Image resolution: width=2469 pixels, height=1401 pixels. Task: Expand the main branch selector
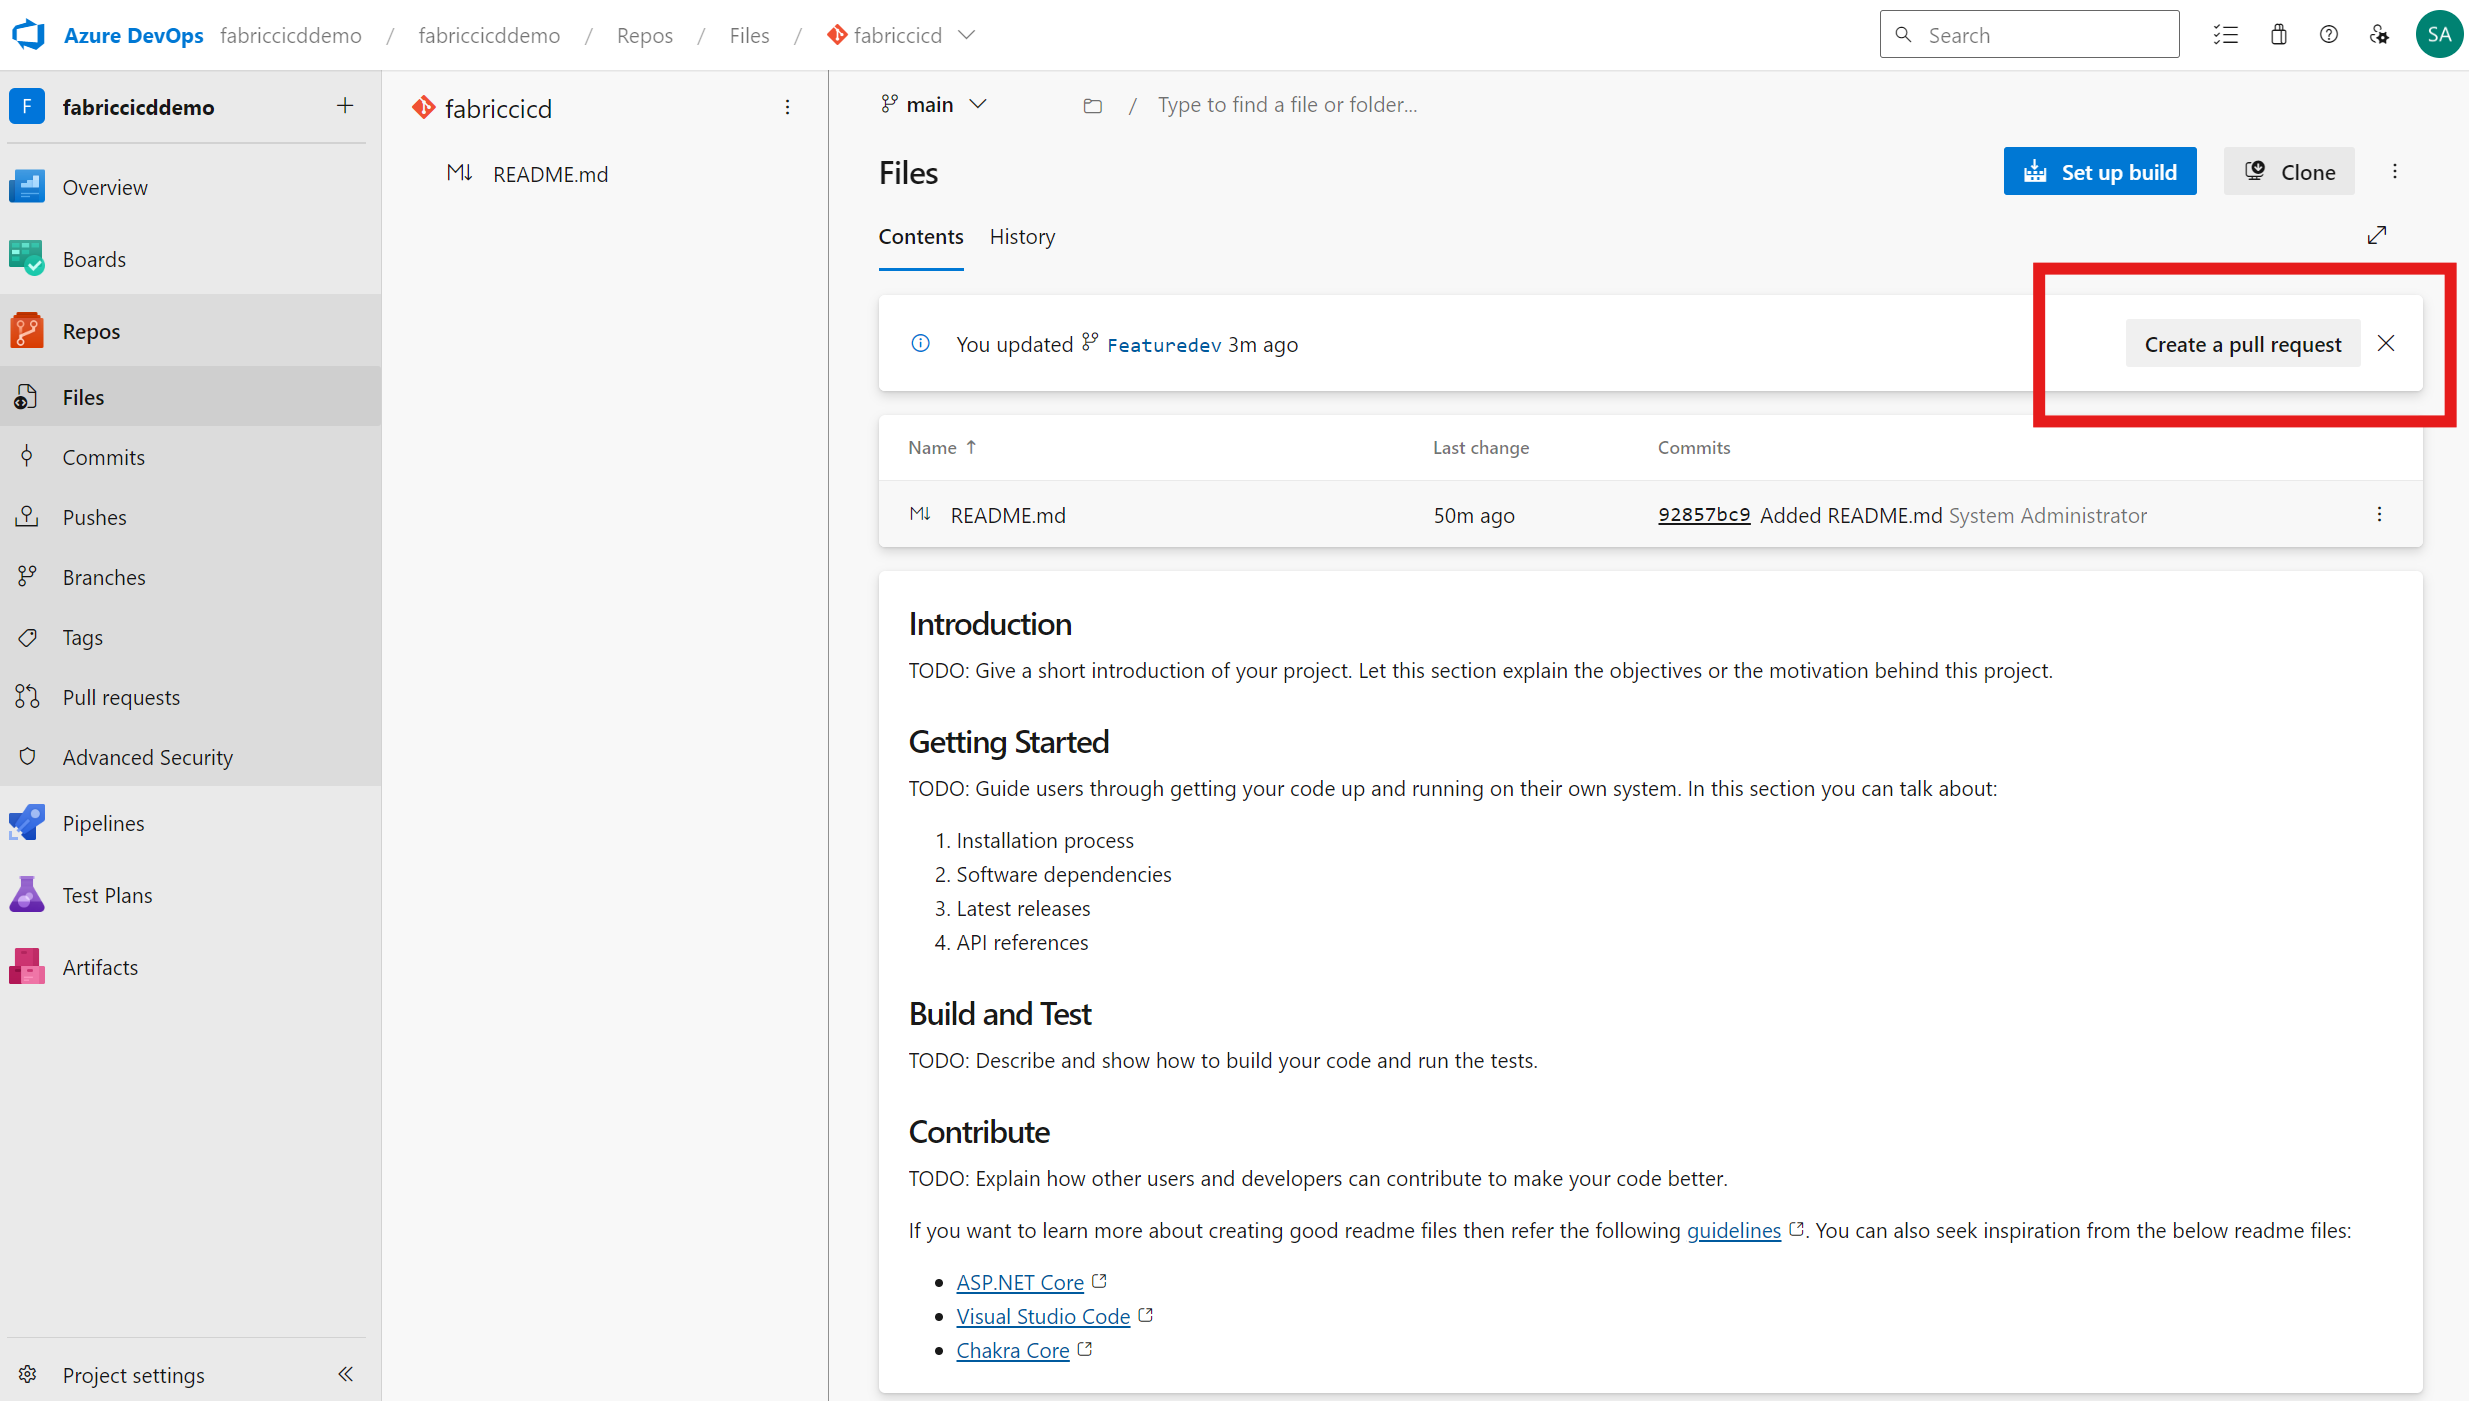pyautogui.click(x=933, y=105)
